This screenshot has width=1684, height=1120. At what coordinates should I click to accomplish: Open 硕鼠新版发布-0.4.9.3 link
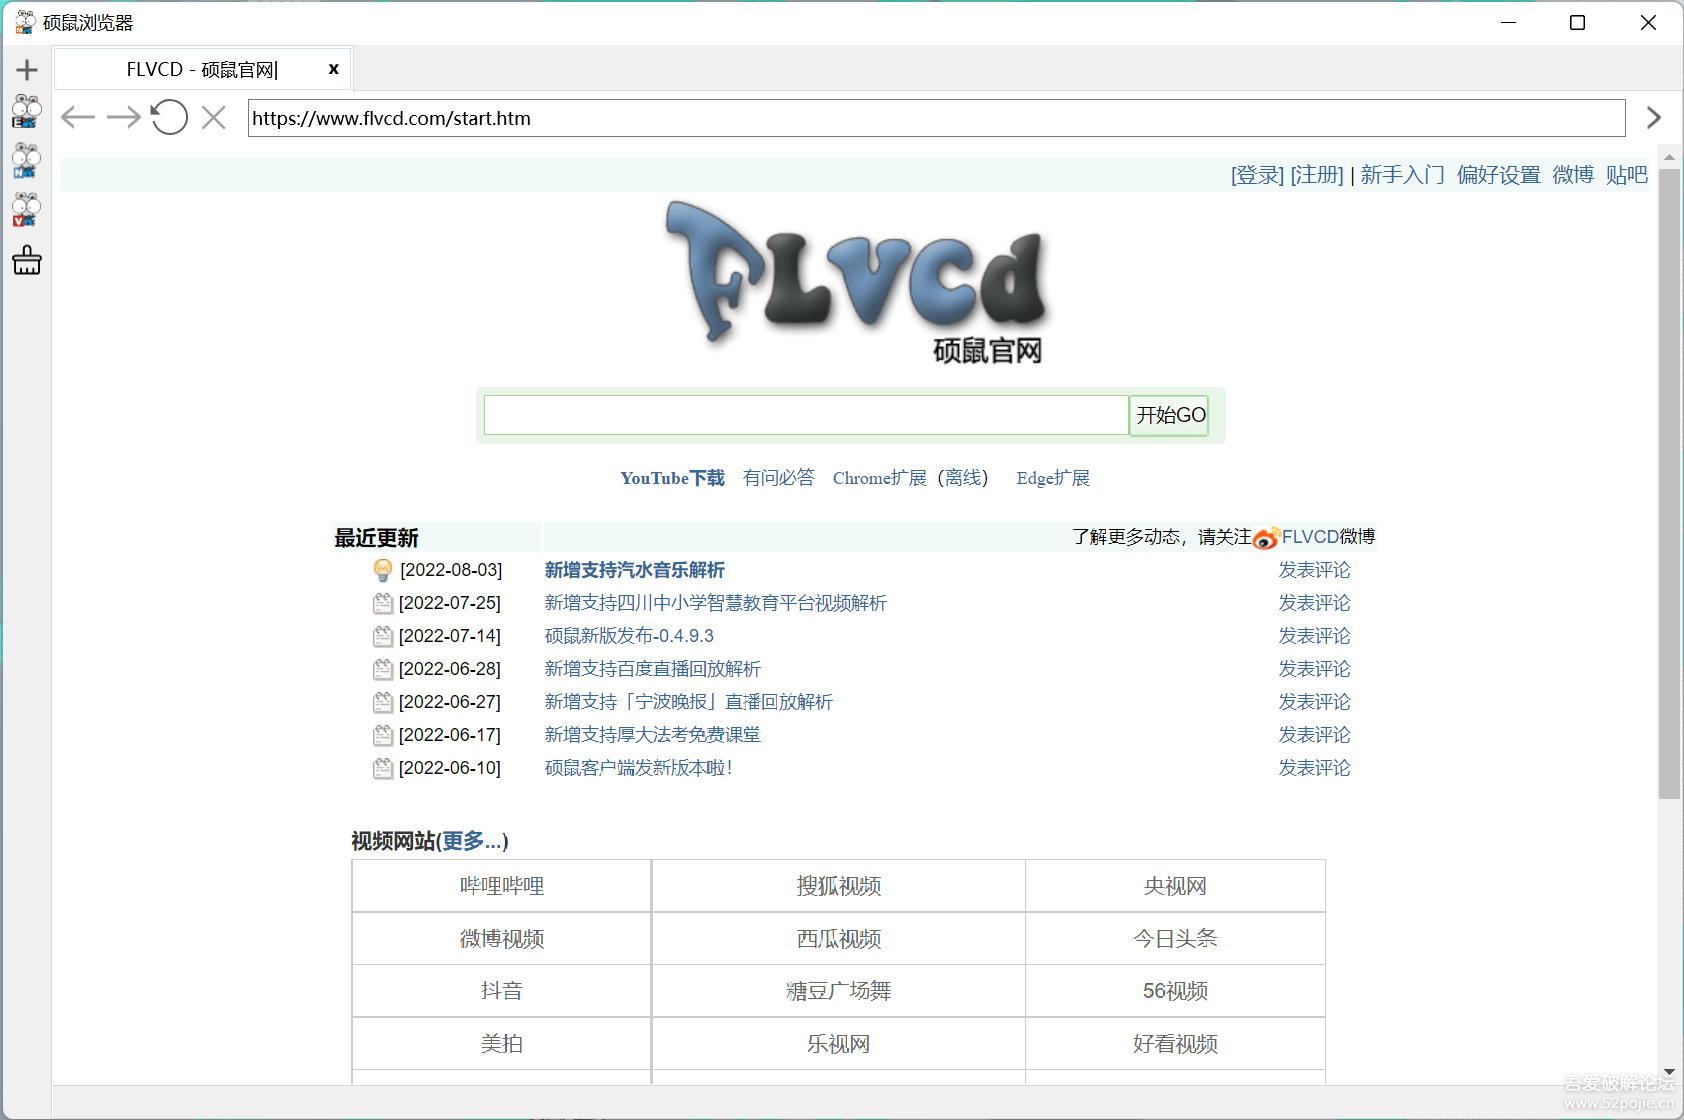[x=629, y=636]
